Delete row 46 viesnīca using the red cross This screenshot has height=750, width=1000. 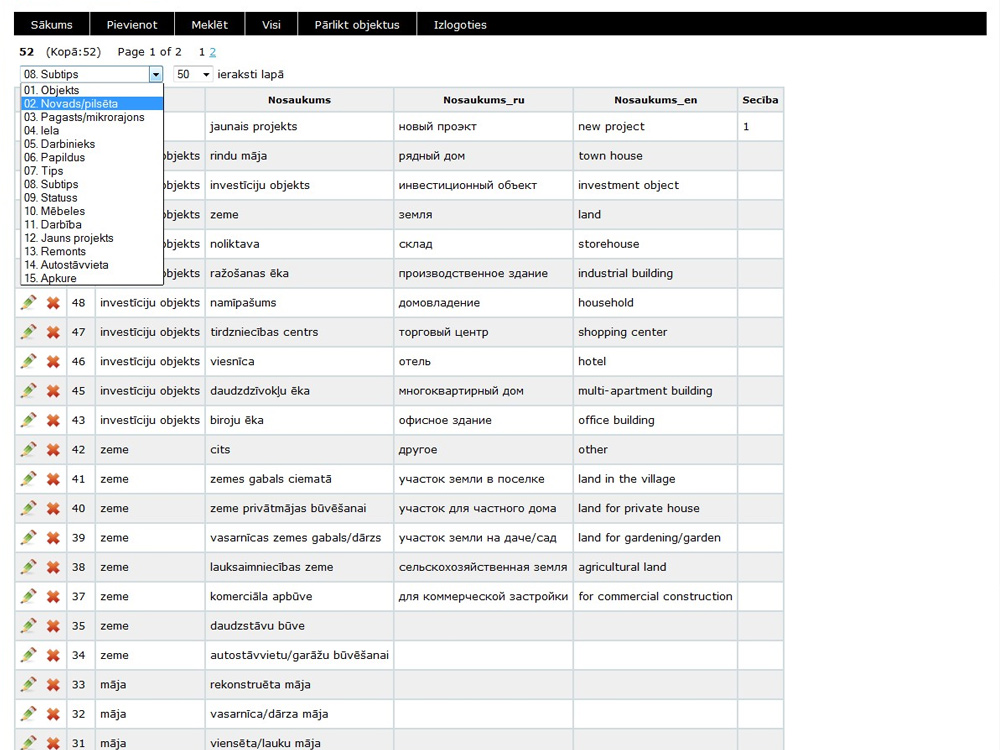point(53,362)
